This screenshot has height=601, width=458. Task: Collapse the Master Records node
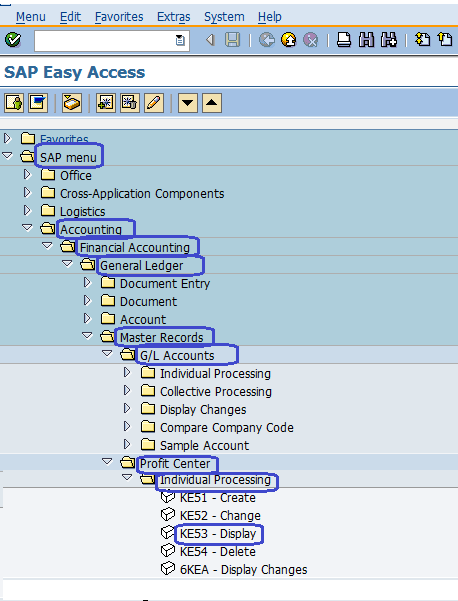click(87, 335)
